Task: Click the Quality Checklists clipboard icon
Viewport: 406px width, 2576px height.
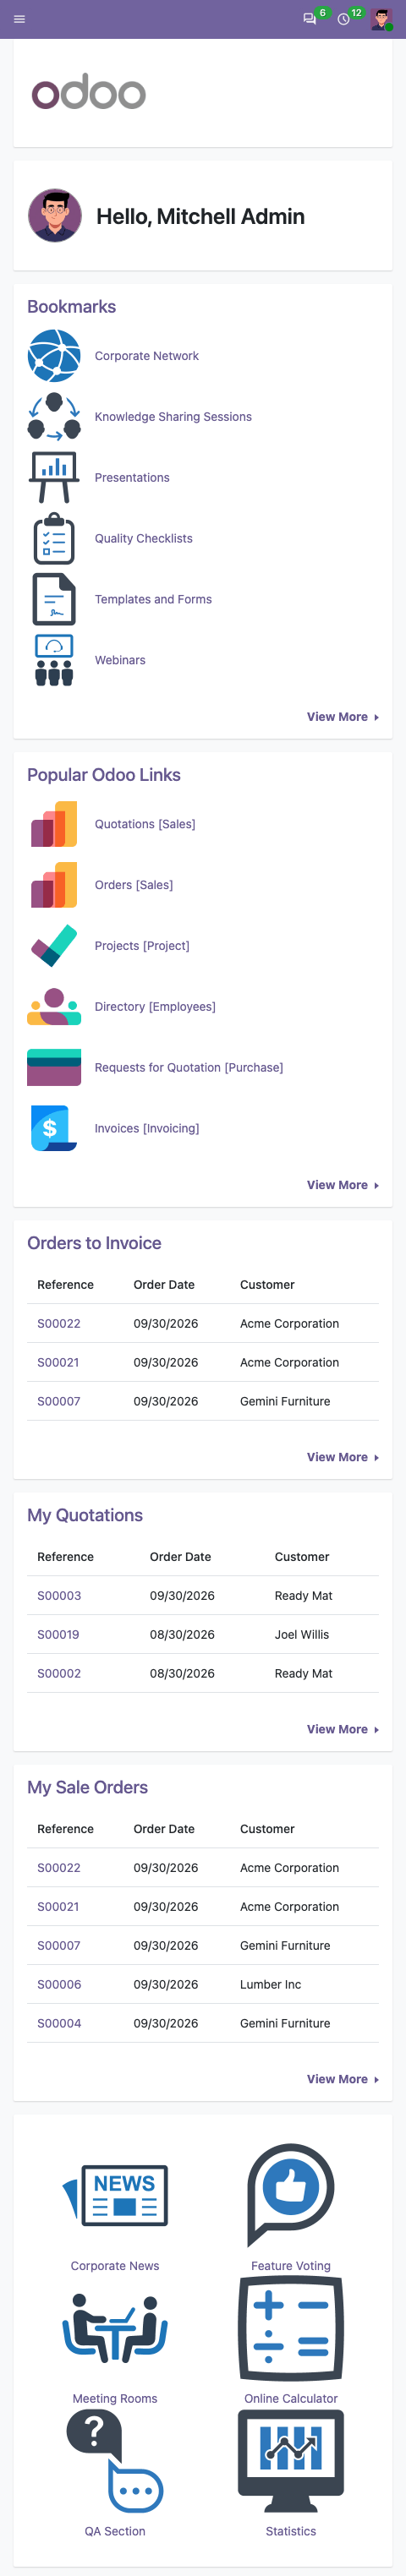Action: pyautogui.click(x=54, y=539)
